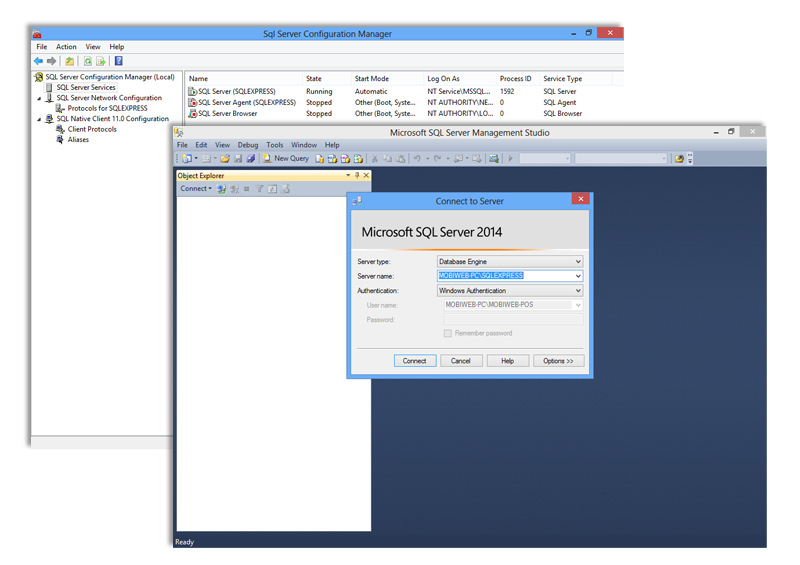Click Refresh icon in Object Explorer toolbar
Image resolution: width=800 pixels, height=565 pixels.
pyautogui.click(x=272, y=189)
